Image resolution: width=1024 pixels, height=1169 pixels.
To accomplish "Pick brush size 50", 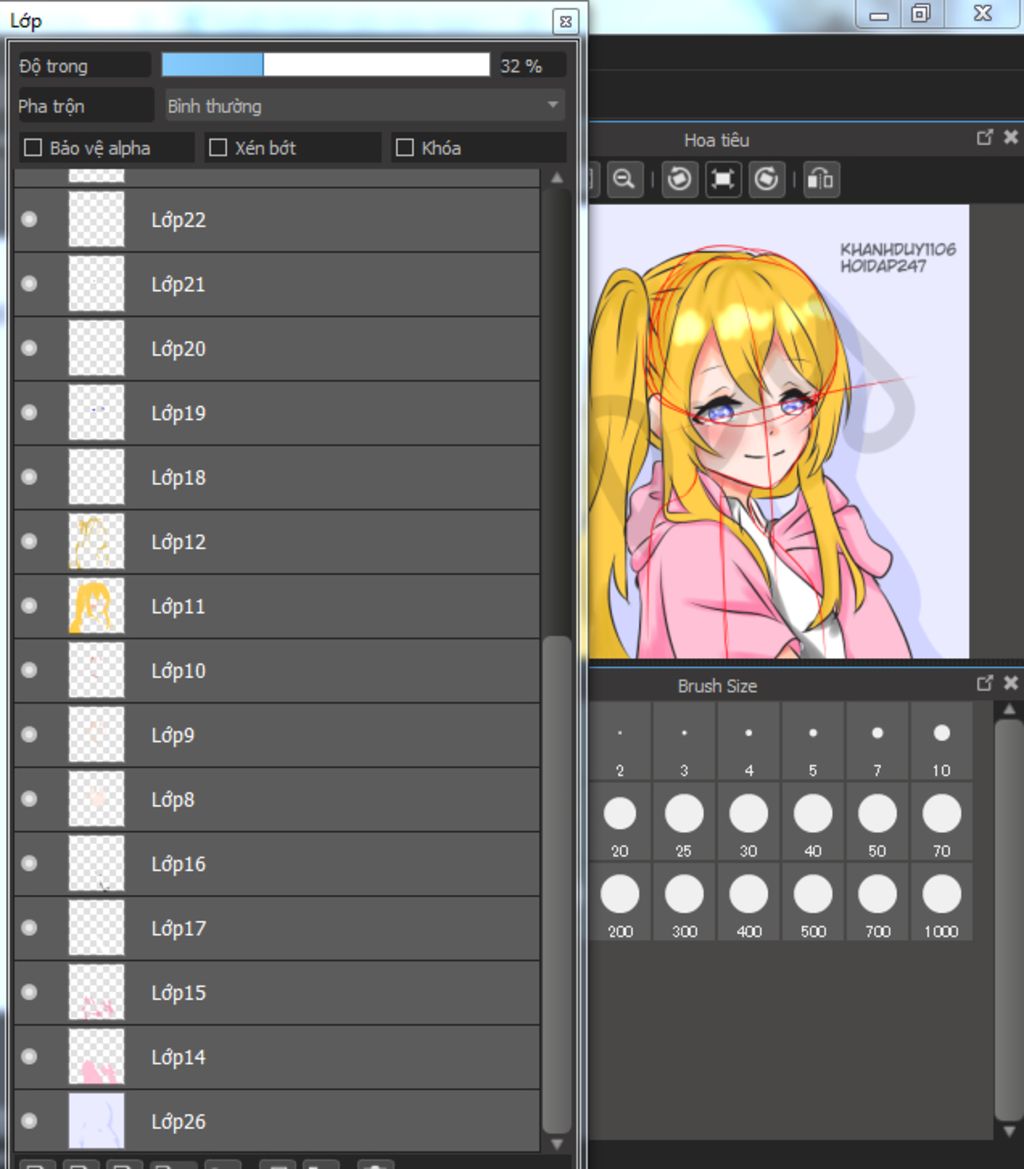I will point(877,822).
